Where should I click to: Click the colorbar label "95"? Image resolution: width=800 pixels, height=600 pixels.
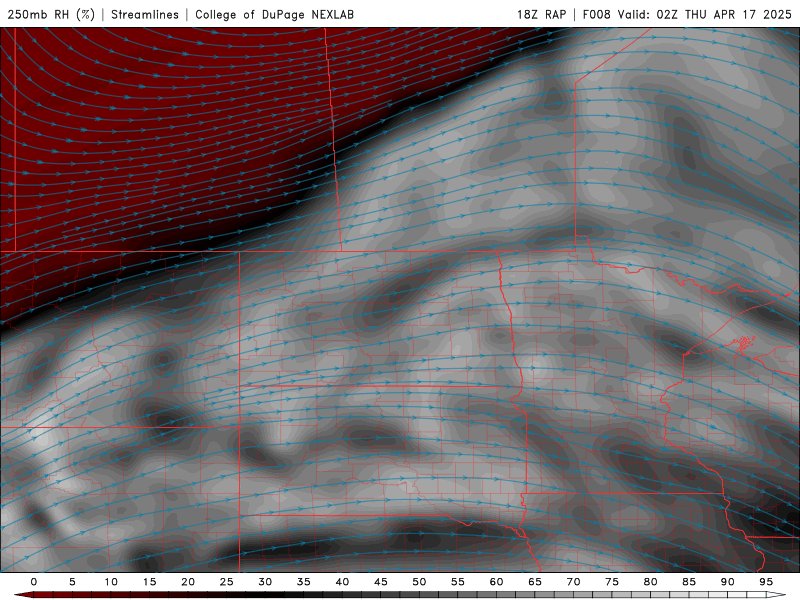(766, 582)
